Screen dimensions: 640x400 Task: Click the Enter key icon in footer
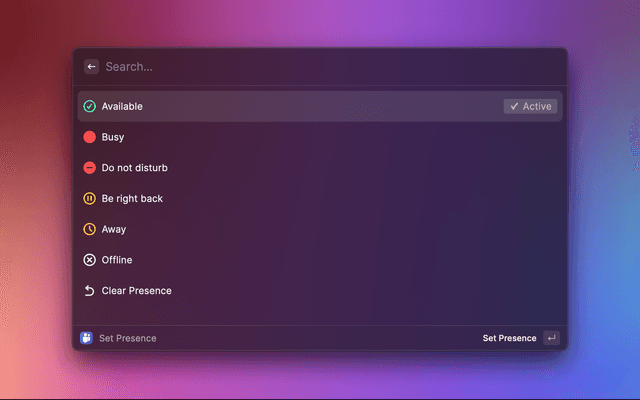coord(551,338)
